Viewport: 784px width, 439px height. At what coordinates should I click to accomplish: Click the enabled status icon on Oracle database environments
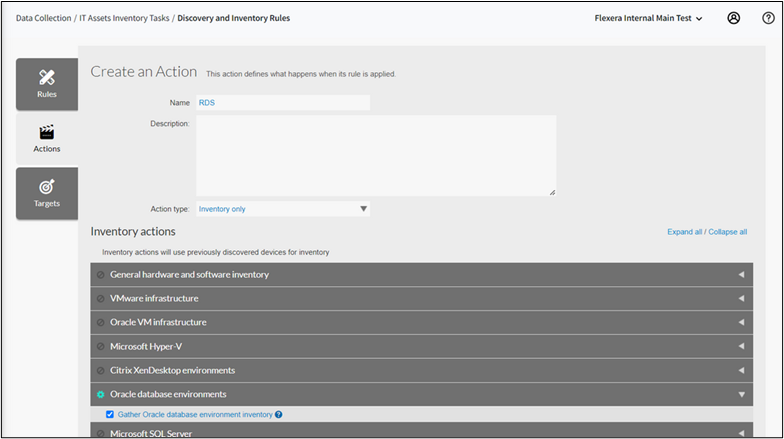point(100,394)
